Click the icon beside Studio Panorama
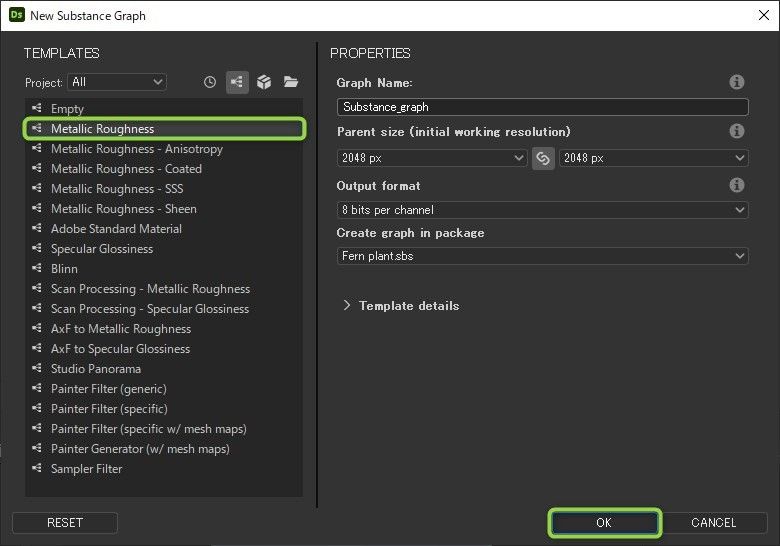Viewport: 780px width, 546px height. 37,368
